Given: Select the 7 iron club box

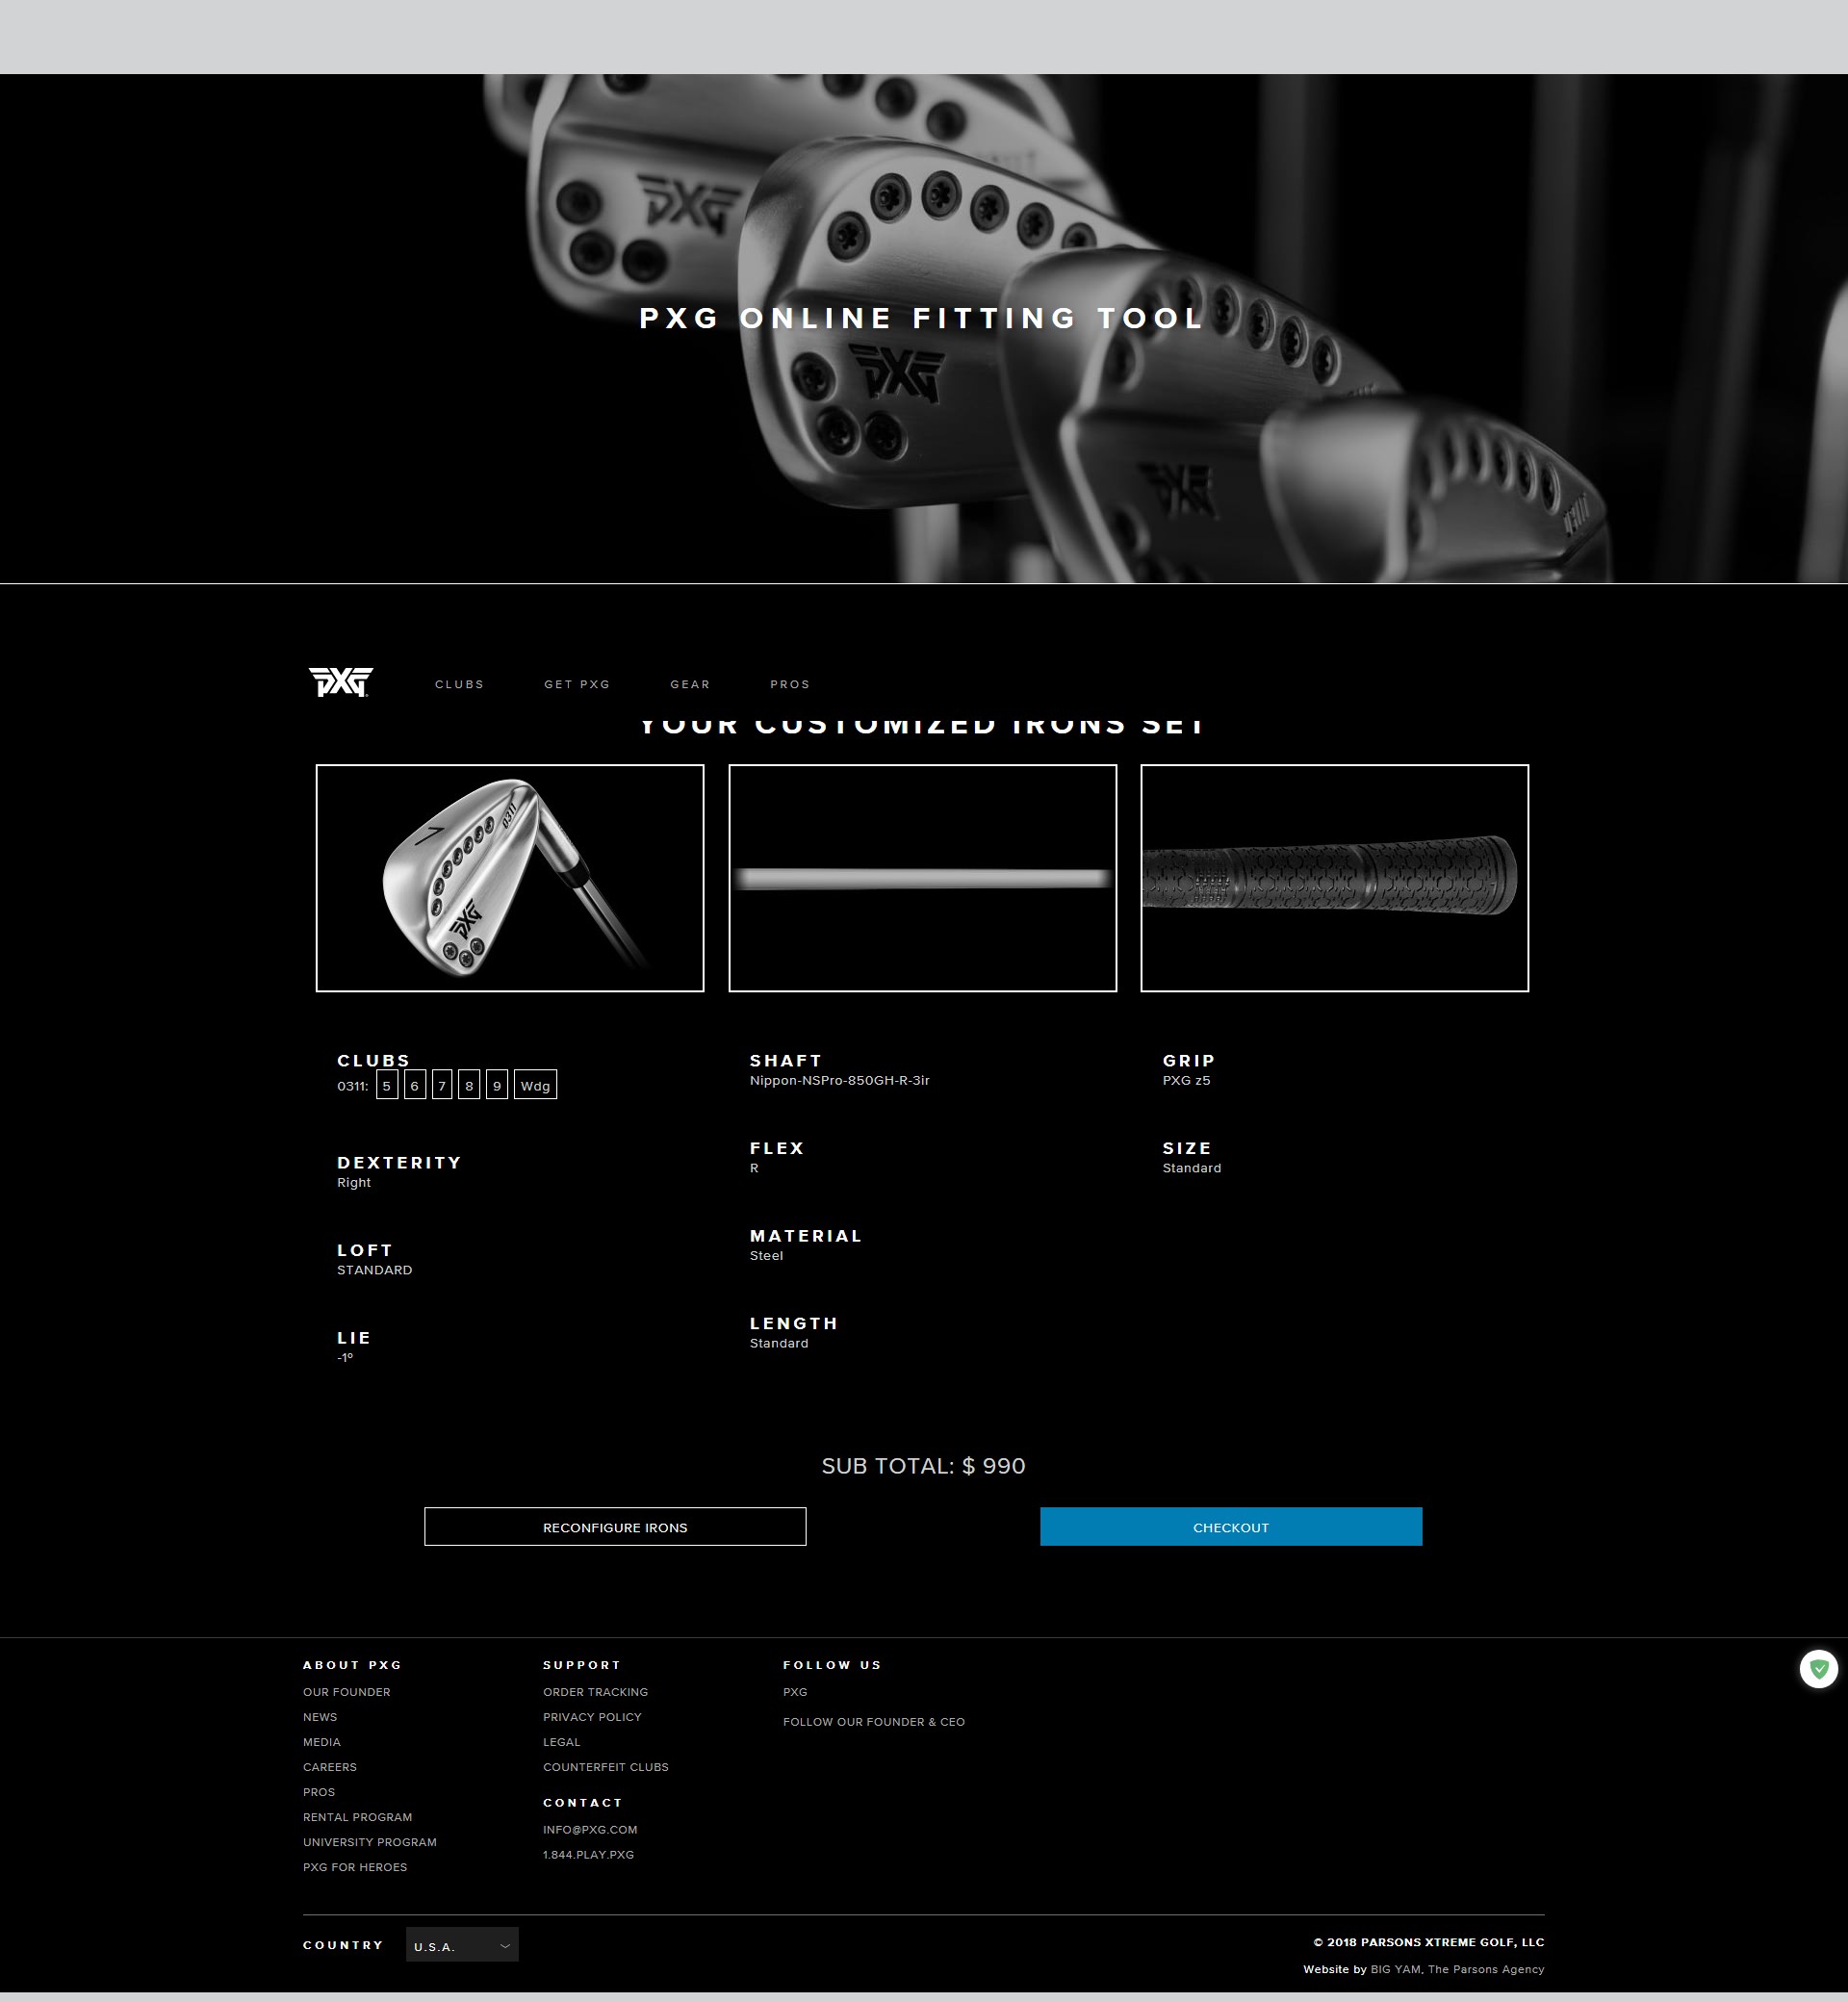Looking at the screenshot, I should [442, 1085].
